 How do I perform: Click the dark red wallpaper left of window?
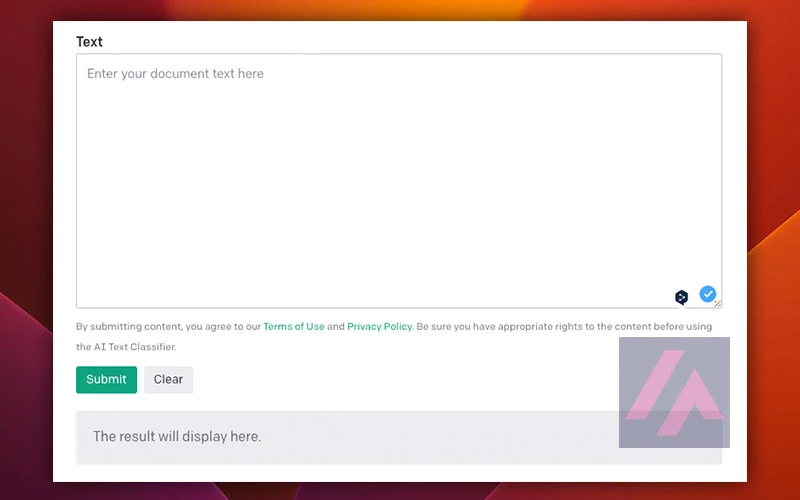26,153
